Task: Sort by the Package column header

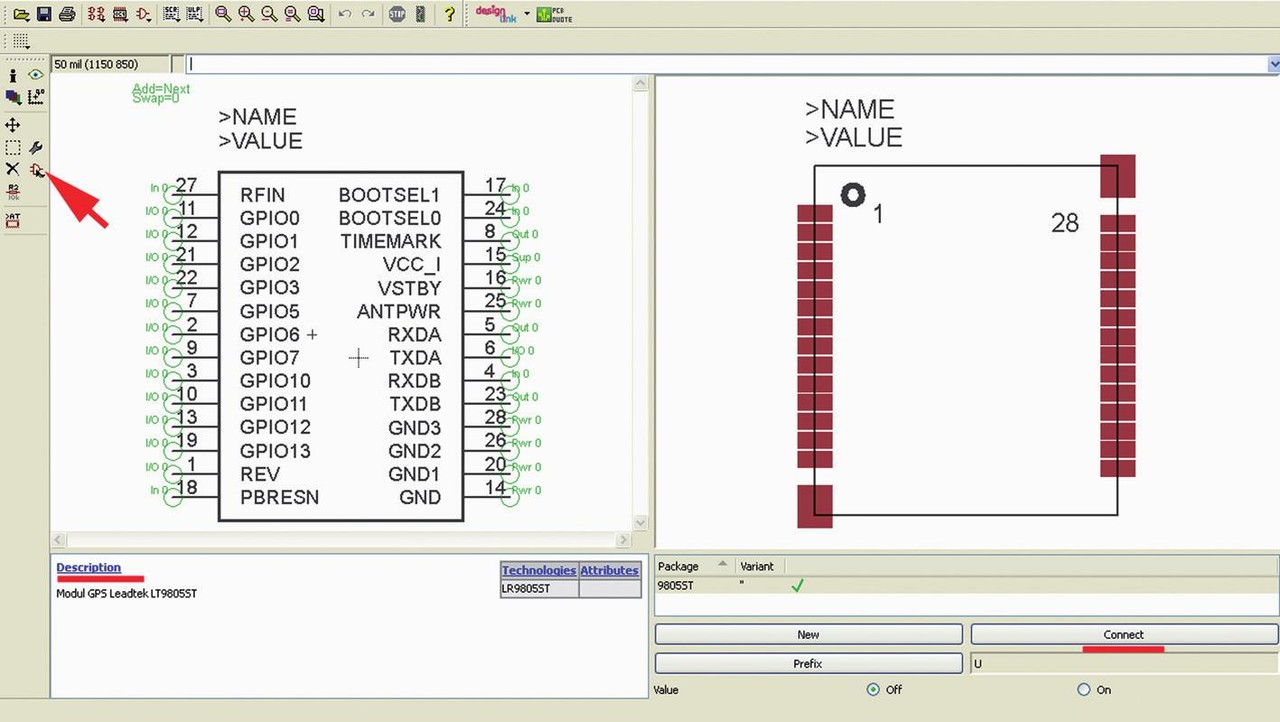Action: pyautogui.click(x=694, y=566)
